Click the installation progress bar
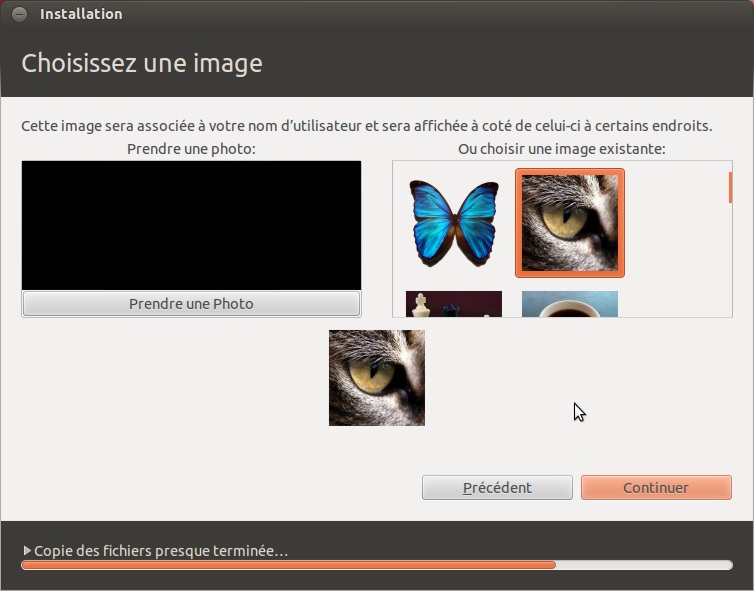The image size is (754, 591). [377, 565]
